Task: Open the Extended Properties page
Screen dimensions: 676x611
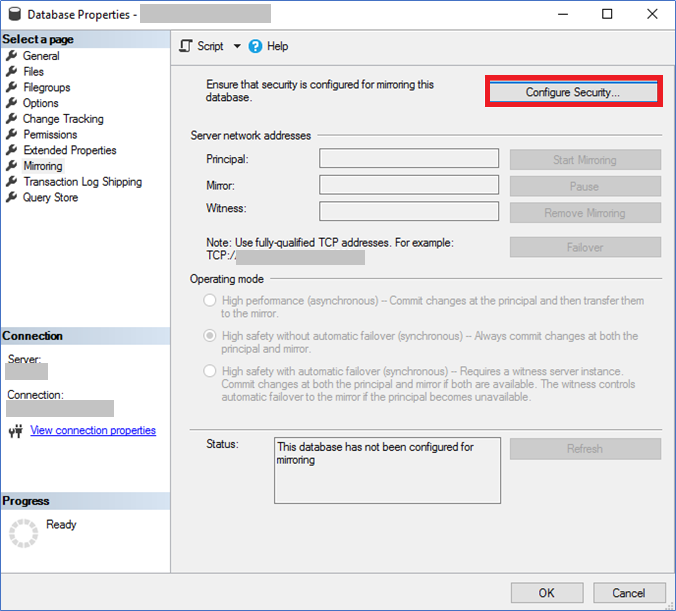Action: pyautogui.click(x=70, y=150)
